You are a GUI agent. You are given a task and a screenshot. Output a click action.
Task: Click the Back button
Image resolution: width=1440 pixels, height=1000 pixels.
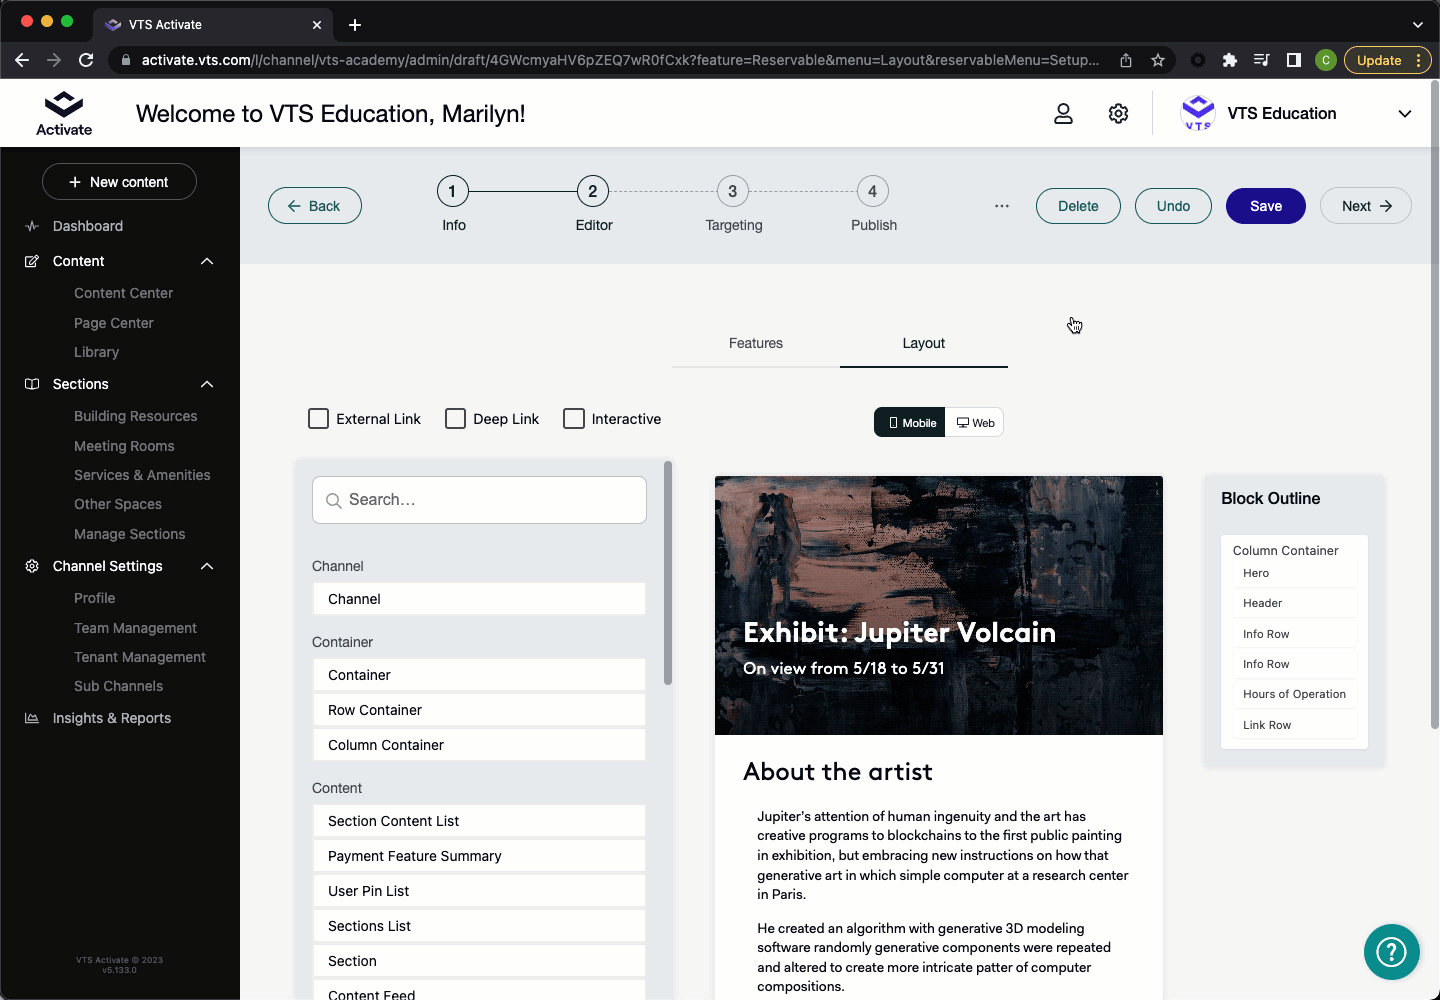coord(315,206)
